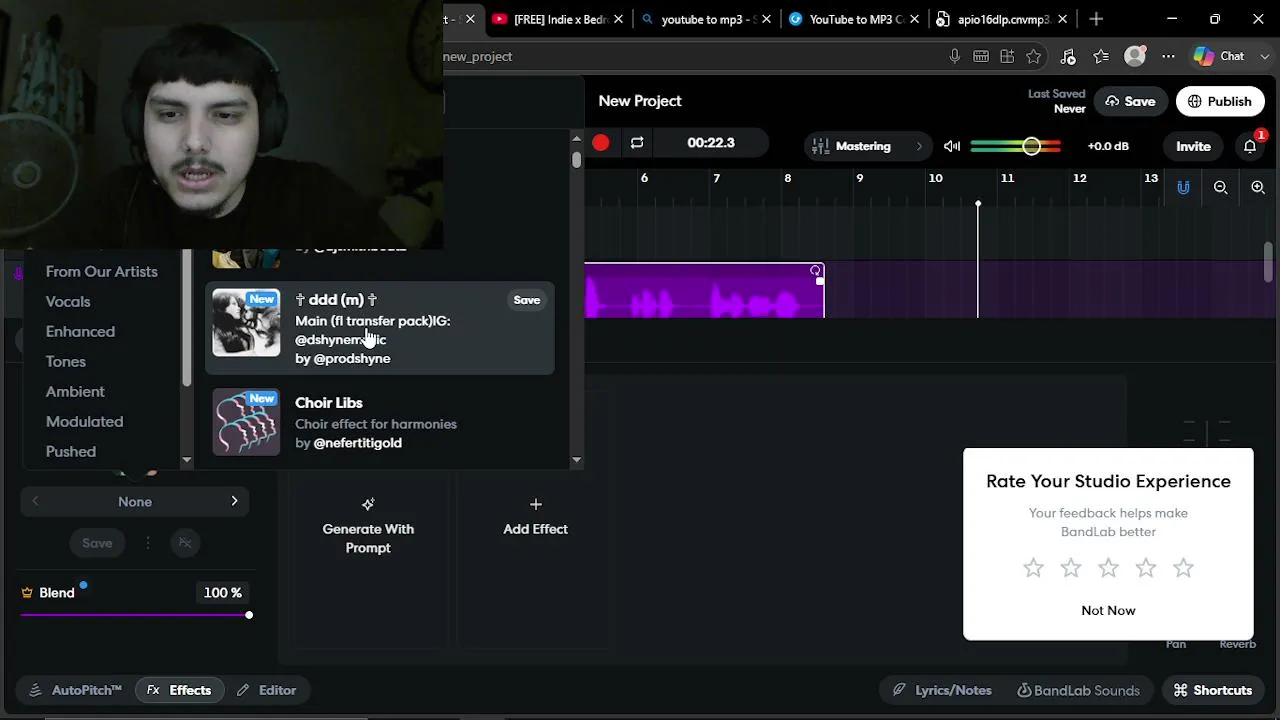Open the None preset selector
This screenshot has width=1280, height=720.
(x=135, y=502)
